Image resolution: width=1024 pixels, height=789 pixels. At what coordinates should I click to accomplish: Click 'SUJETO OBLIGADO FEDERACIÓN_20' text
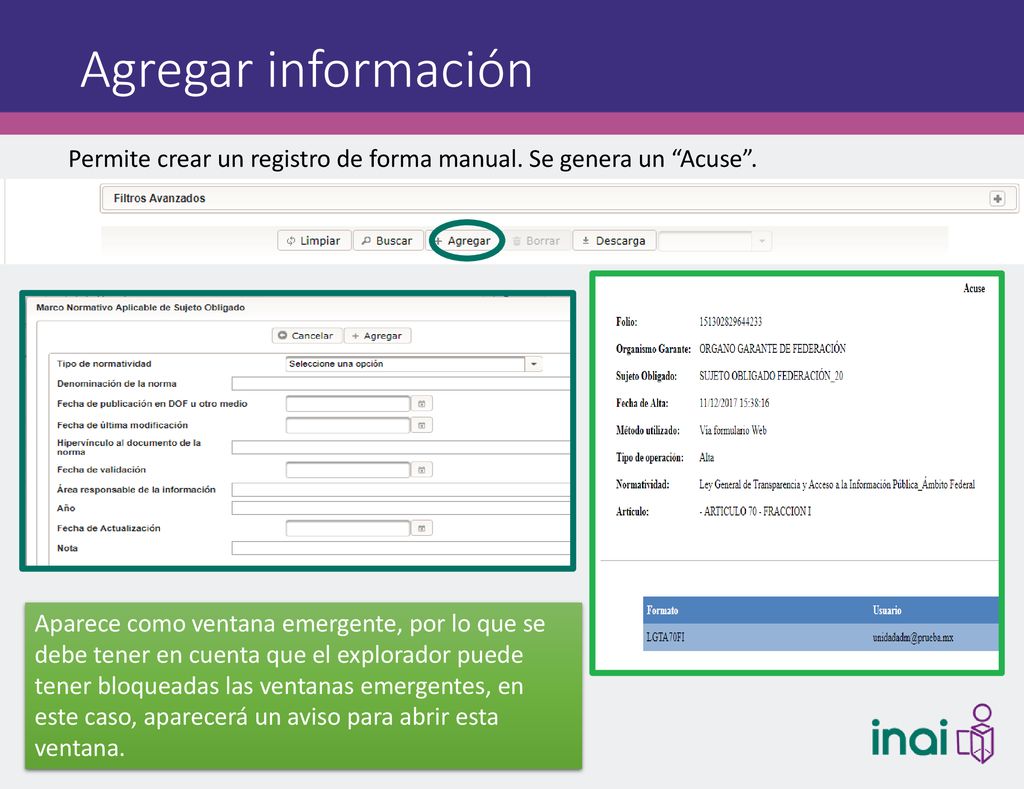[x=771, y=376]
